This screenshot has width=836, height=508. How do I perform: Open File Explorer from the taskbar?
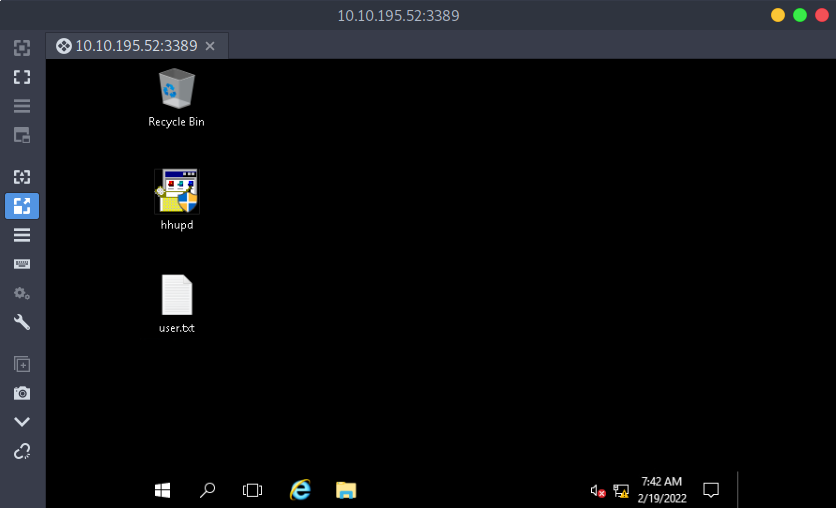(x=346, y=490)
